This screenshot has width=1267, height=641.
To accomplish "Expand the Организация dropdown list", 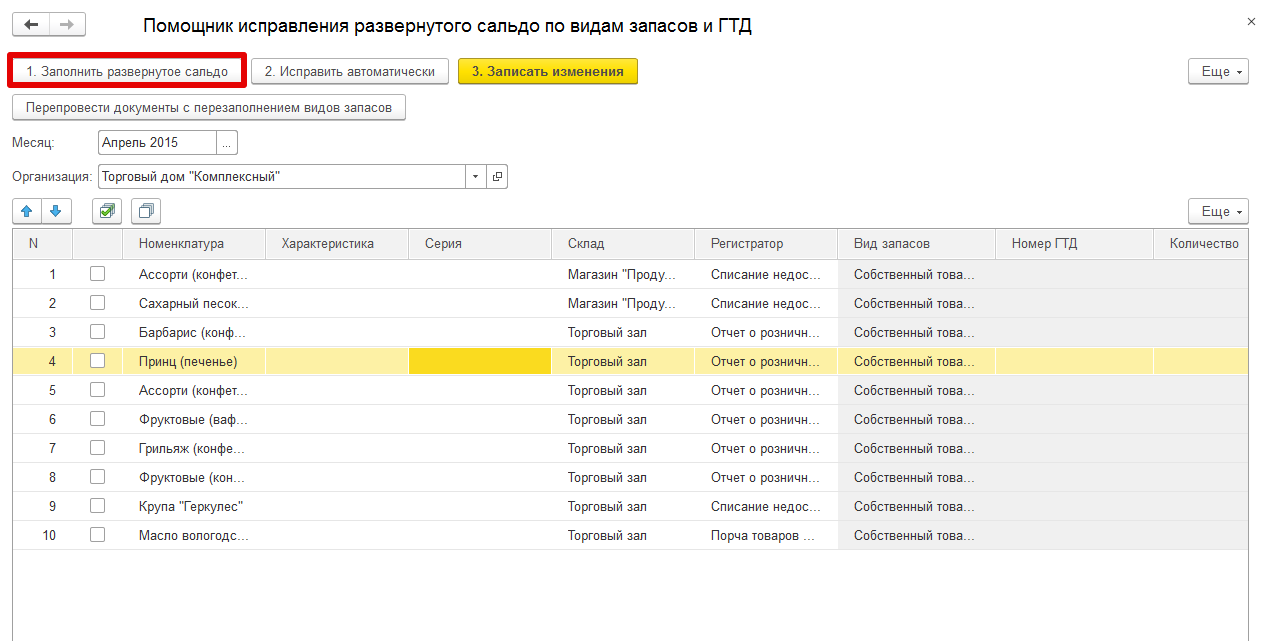I will tap(475, 177).
